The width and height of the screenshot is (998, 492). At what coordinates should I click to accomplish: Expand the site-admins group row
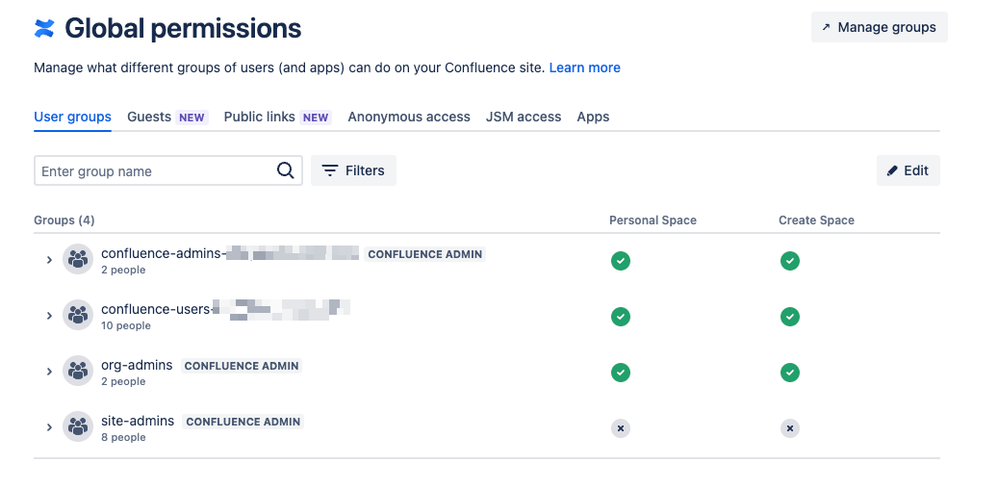coord(49,428)
